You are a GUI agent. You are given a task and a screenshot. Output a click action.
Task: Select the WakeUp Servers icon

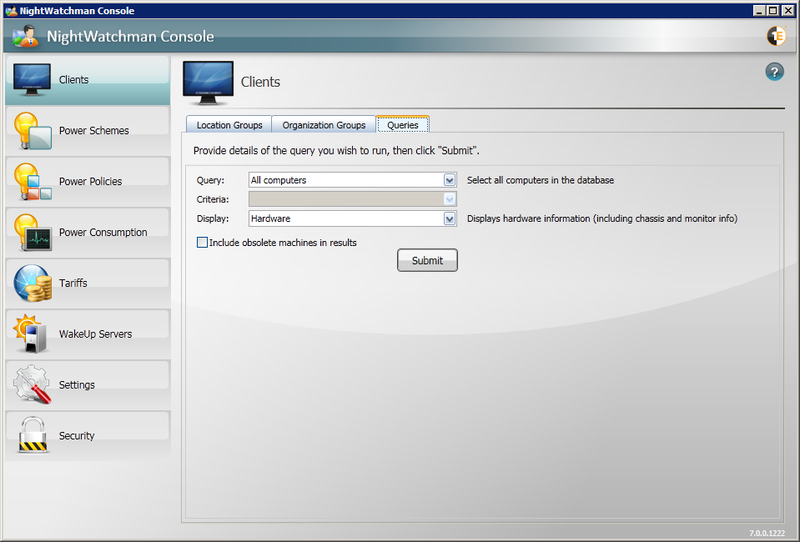click(32, 334)
